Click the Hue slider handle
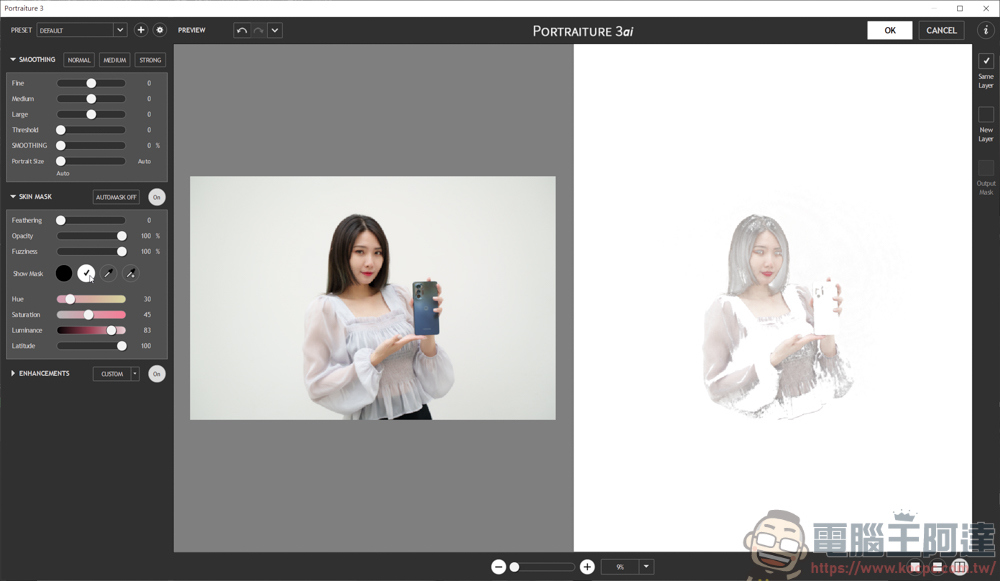This screenshot has height=581, width=1000. (x=70, y=299)
